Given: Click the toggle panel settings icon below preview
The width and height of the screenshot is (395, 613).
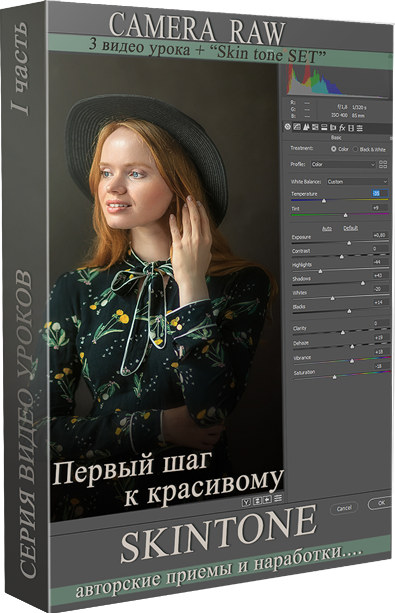Looking at the screenshot, I should click(x=278, y=498).
